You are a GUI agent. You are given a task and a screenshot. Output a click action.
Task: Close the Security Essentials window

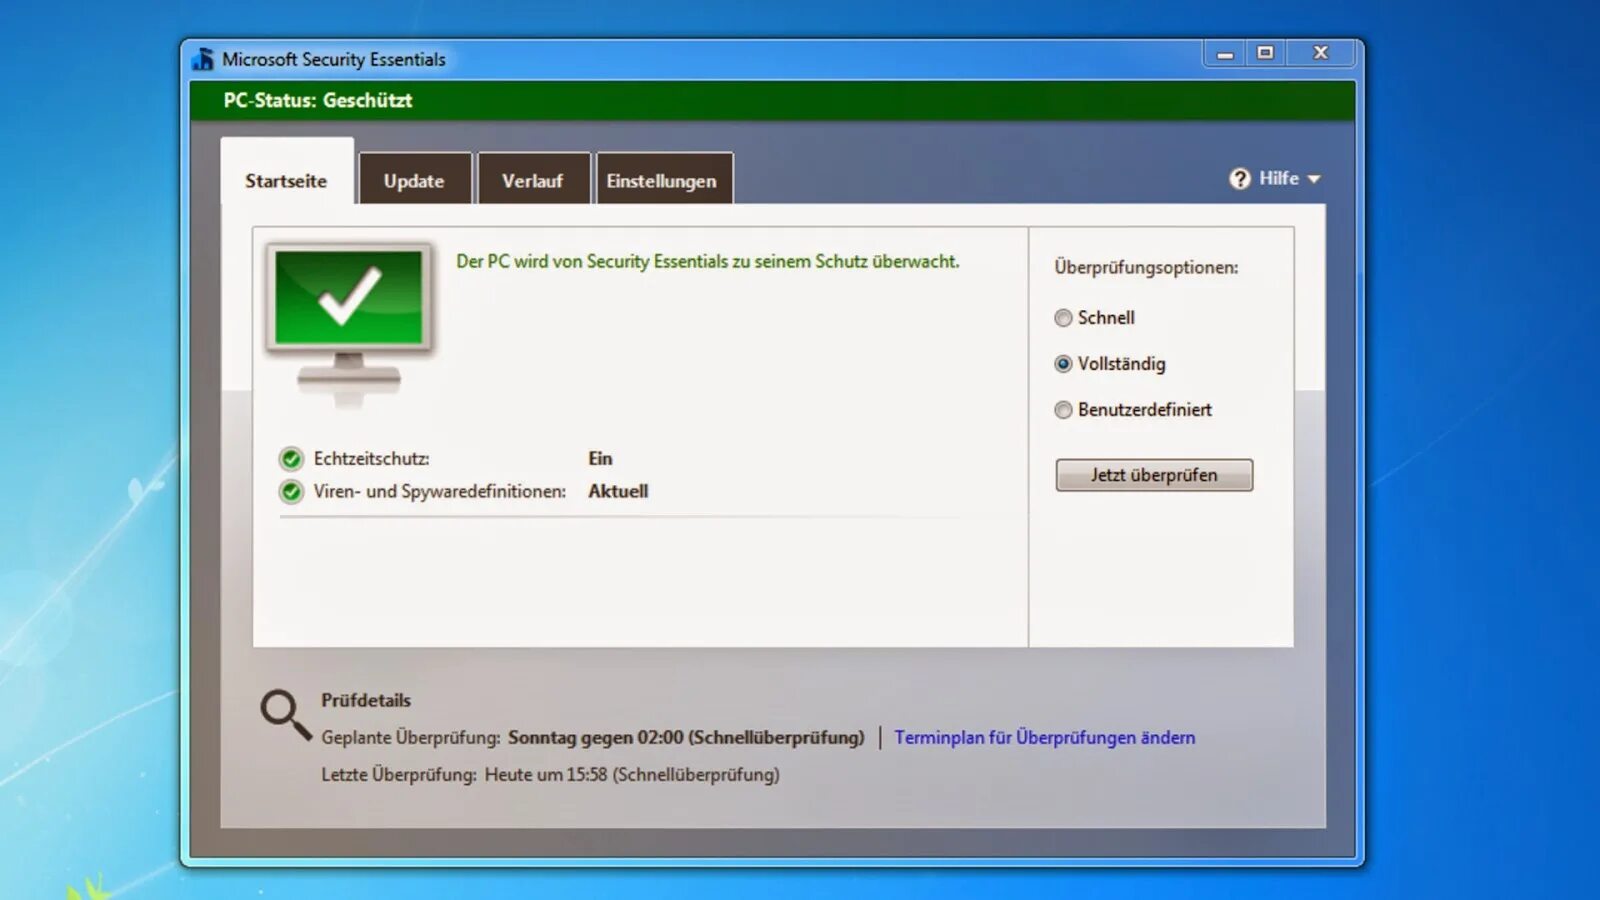pyautogui.click(x=1321, y=54)
